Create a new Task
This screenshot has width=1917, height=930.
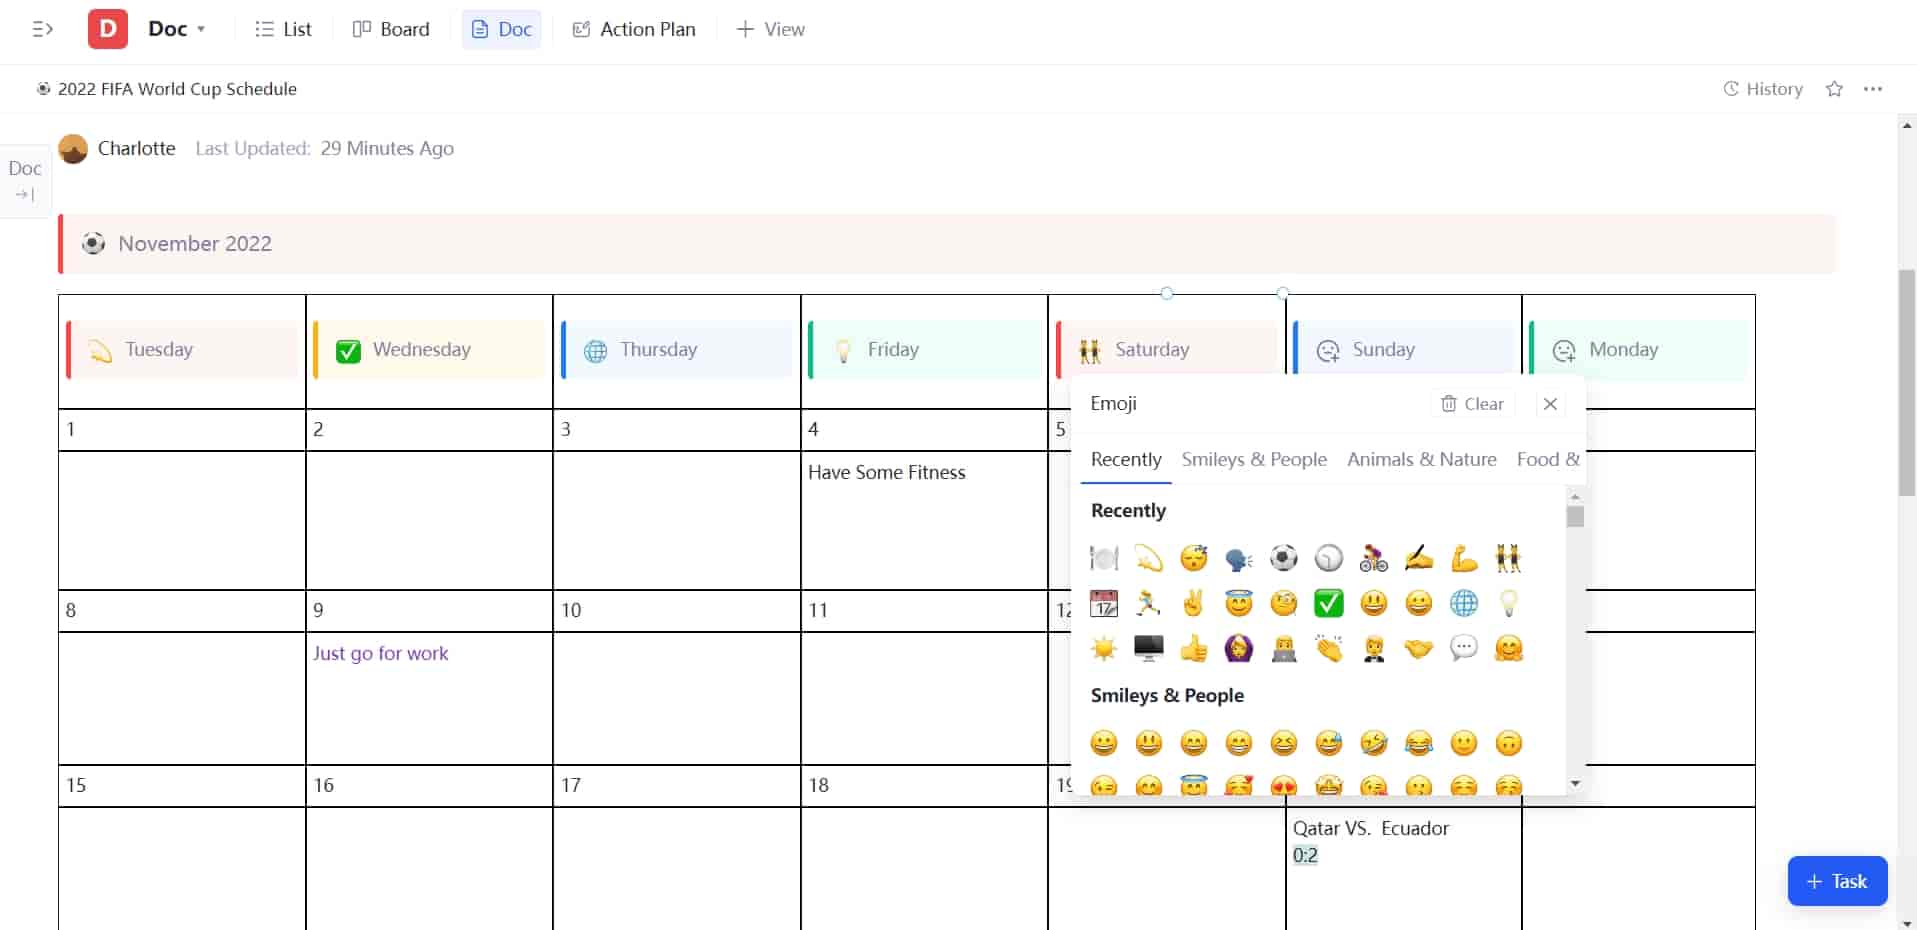tap(1837, 881)
